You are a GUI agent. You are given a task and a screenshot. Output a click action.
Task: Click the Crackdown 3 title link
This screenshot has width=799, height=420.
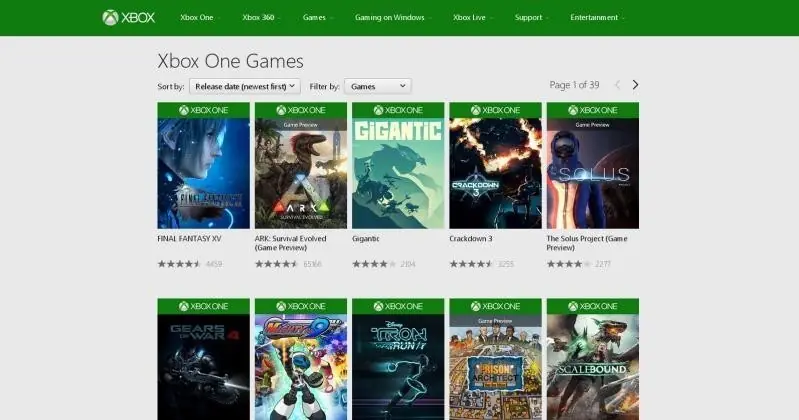pyautogui.click(x=471, y=239)
